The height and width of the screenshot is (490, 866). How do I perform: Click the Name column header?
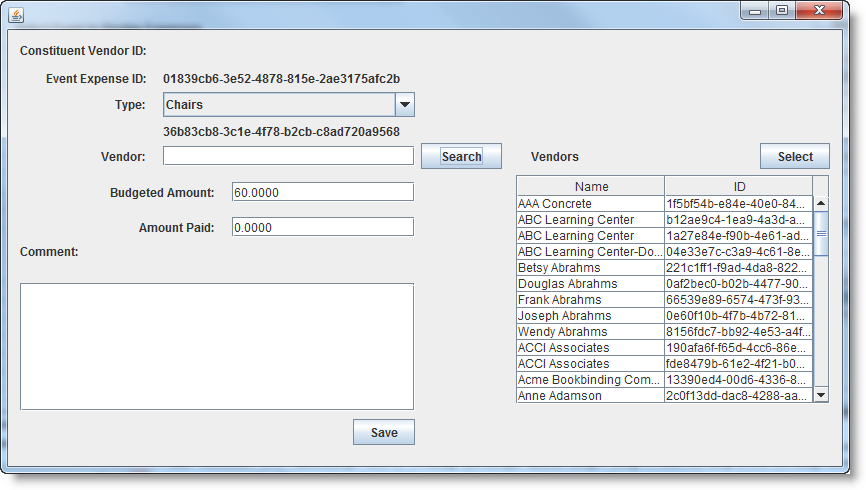pos(591,186)
